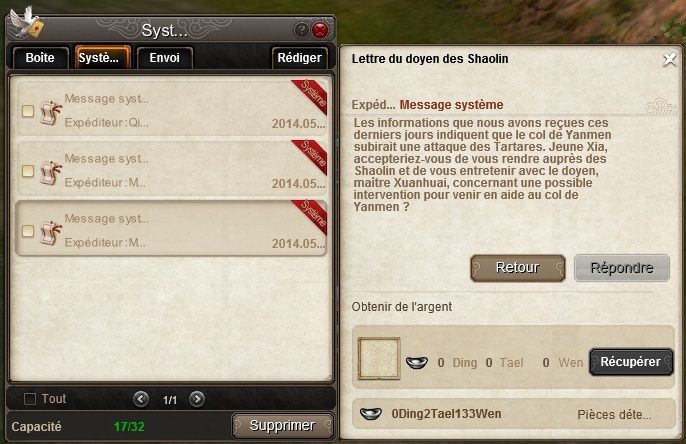Check the first message's checkbox

pyautogui.click(x=28, y=111)
